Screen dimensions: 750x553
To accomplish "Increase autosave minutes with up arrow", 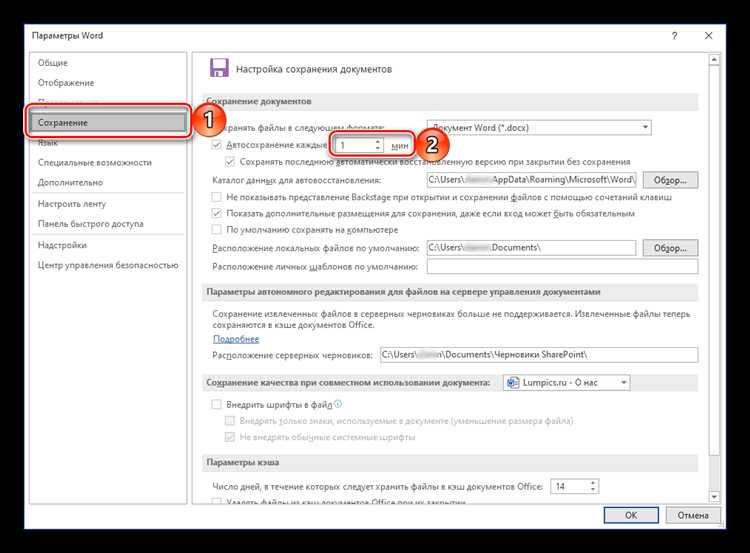I will coord(378,142).
